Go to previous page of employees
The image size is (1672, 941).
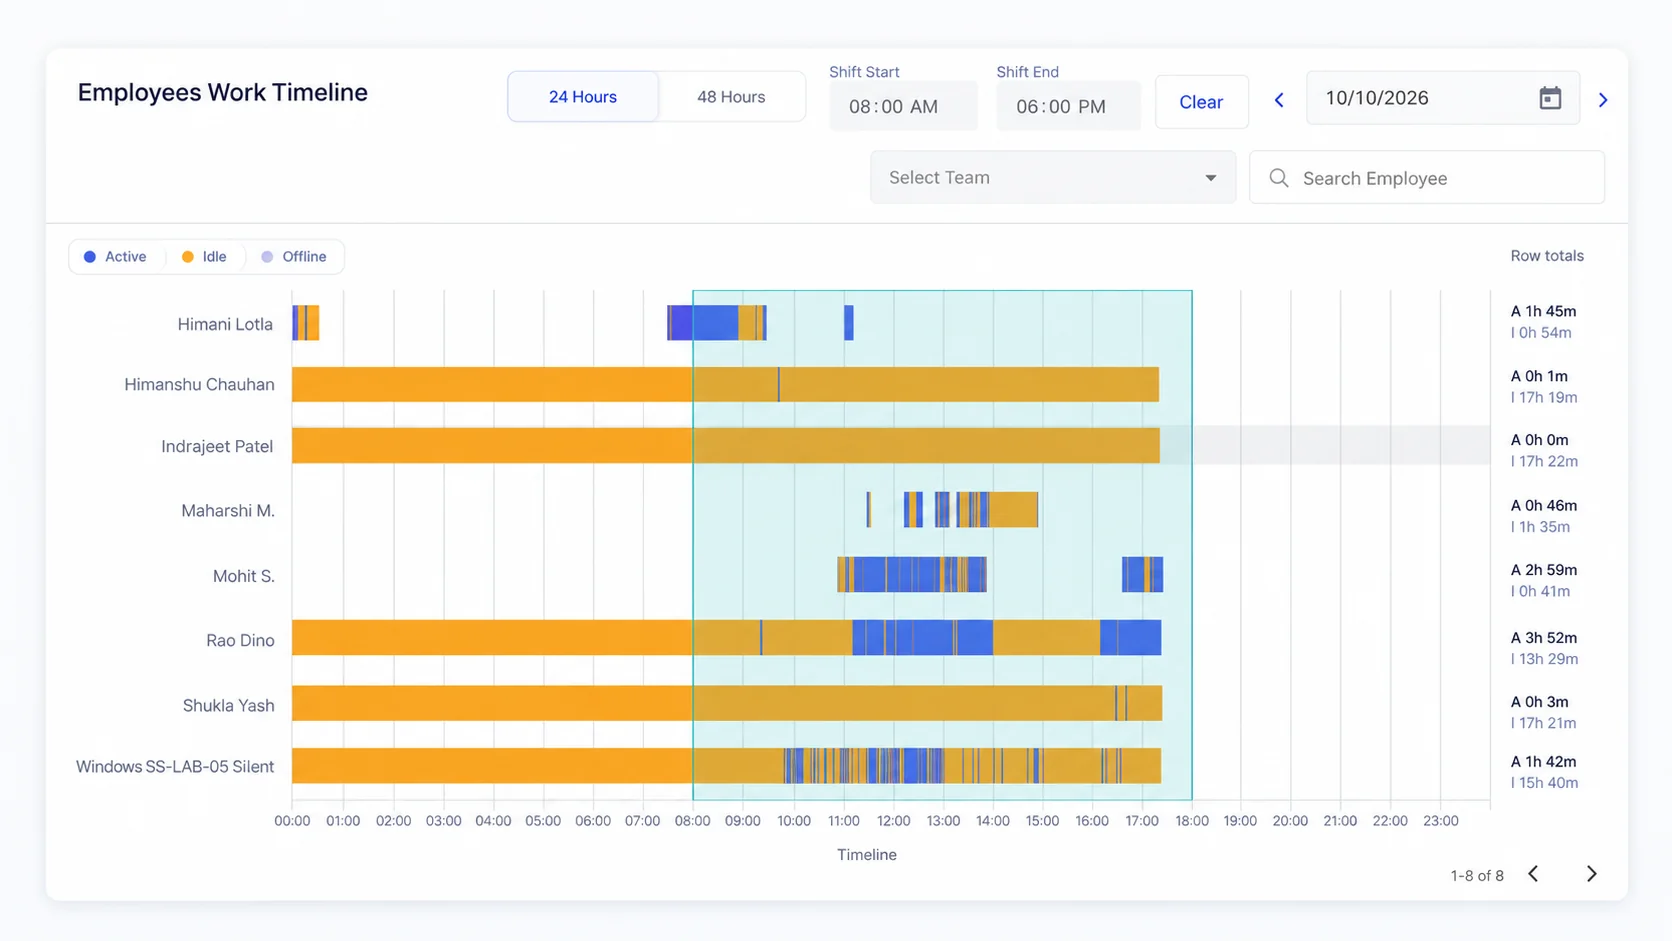pos(1533,874)
